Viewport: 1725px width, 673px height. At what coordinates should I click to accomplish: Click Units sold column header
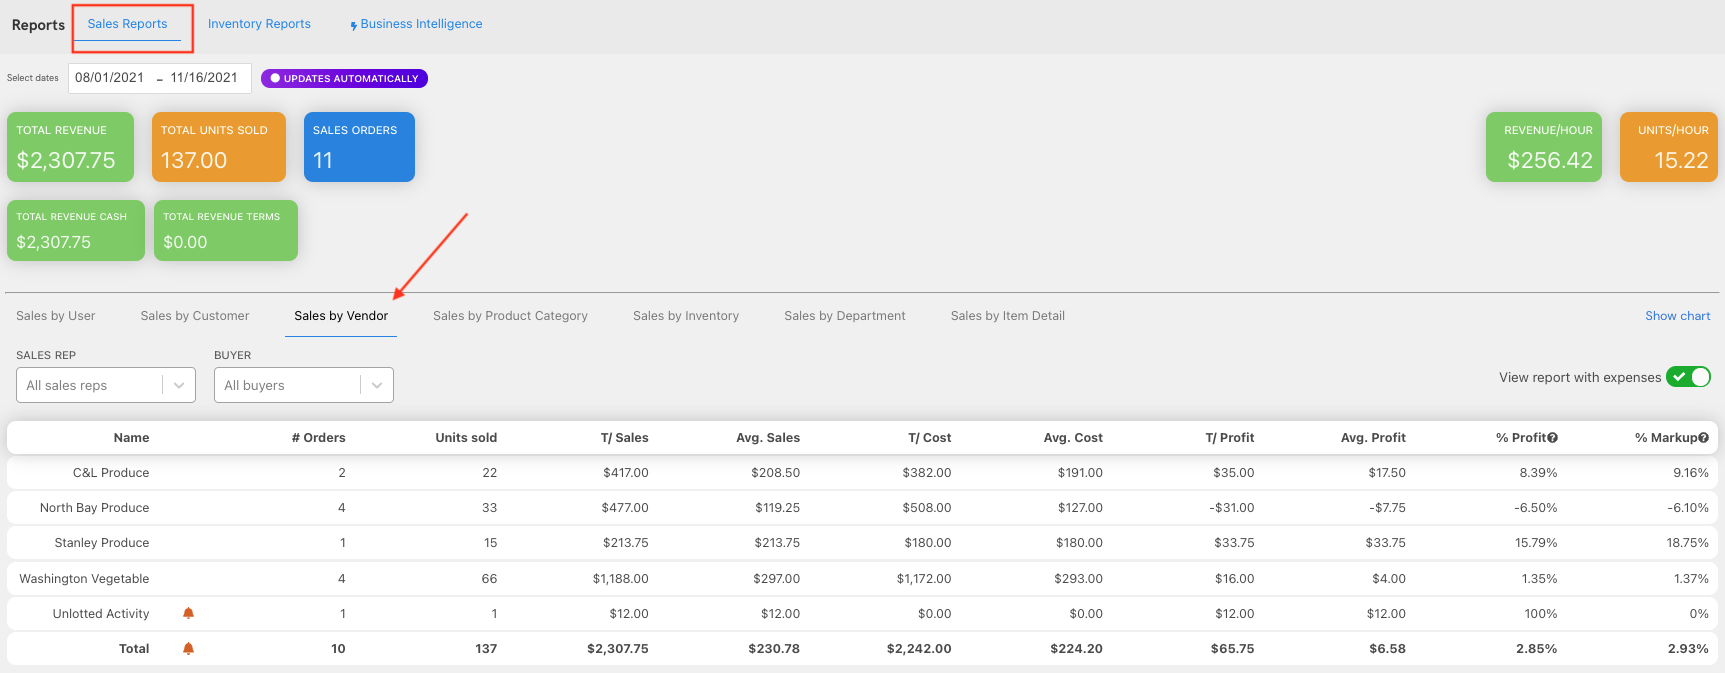click(466, 438)
